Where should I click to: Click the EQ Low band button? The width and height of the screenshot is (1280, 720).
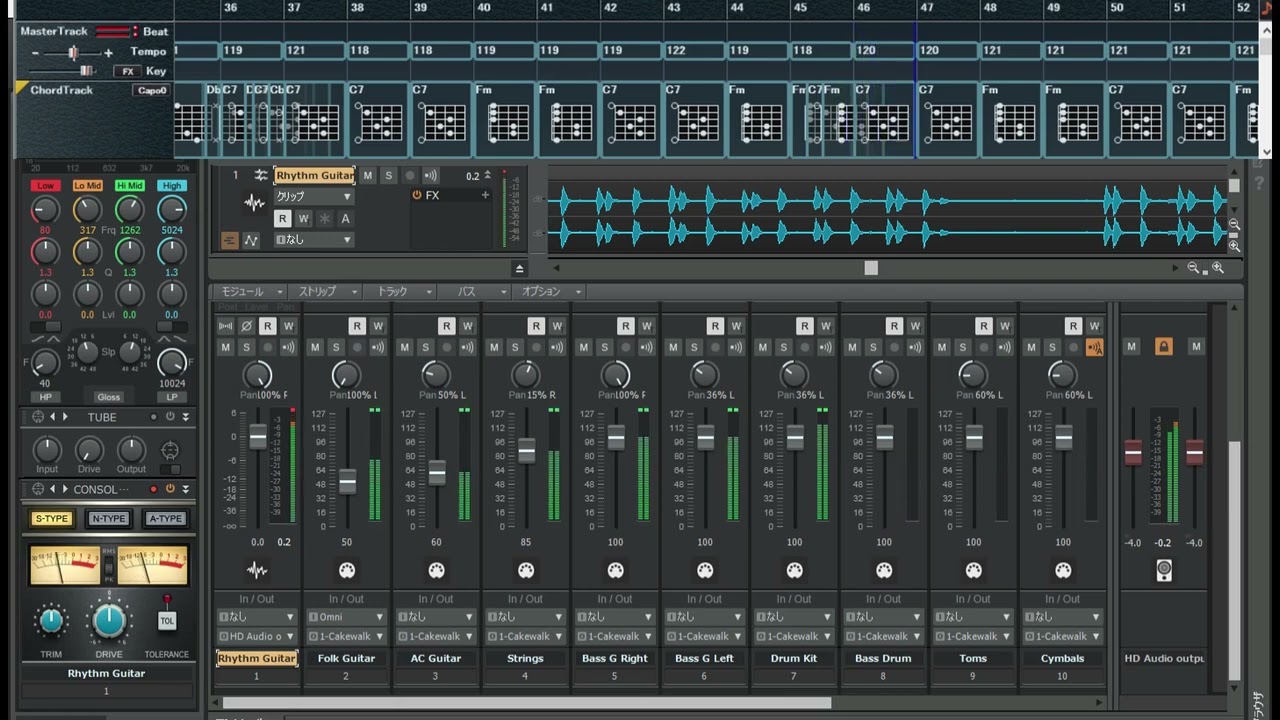pyautogui.click(x=45, y=186)
